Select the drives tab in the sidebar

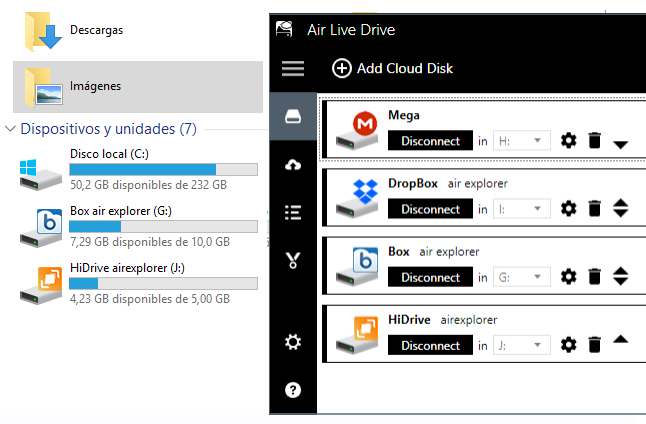coord(293,116)
